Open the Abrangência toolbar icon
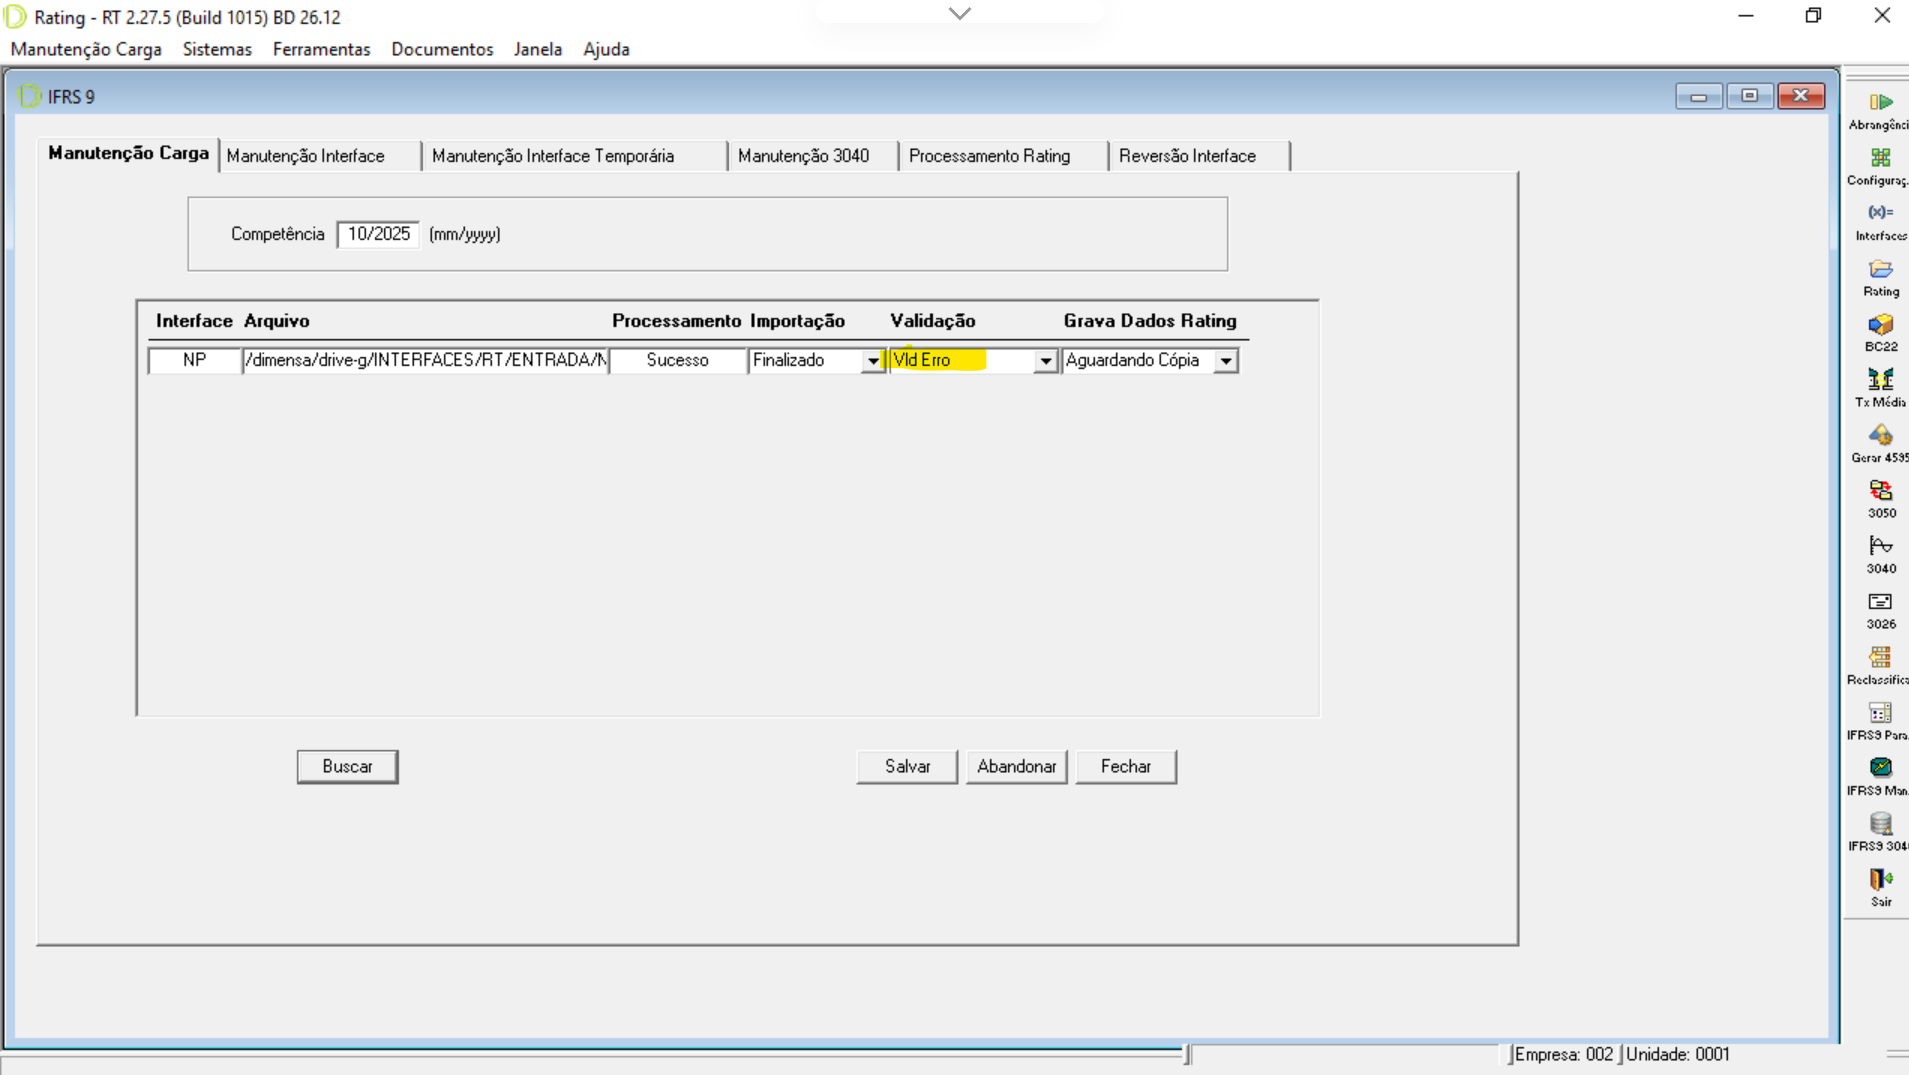Screen dimensions: 1909x1075 click(1880, 103)
